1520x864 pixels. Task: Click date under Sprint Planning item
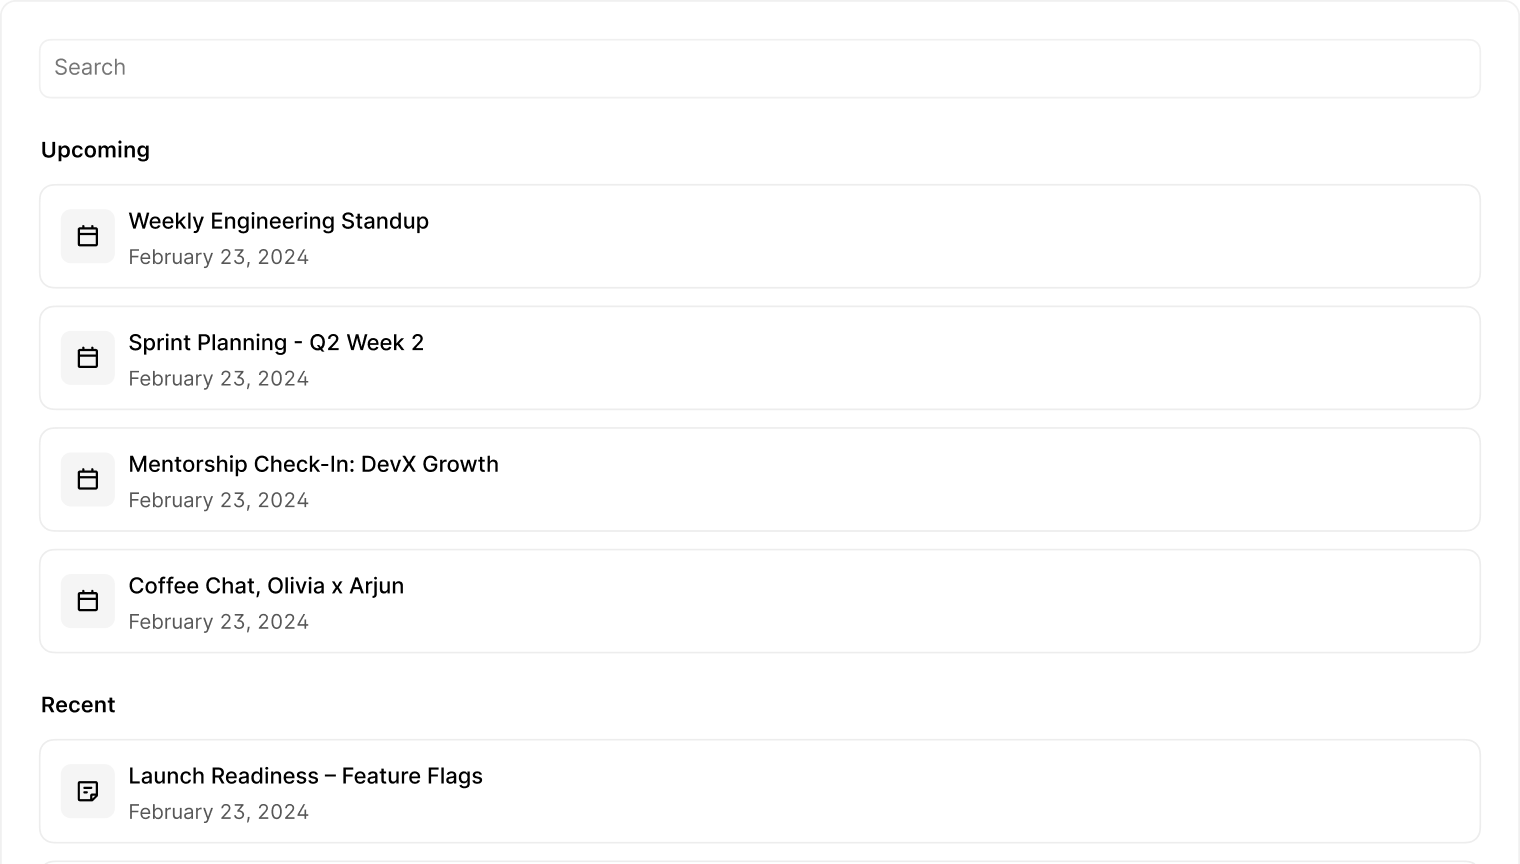[x=218, y=379]
